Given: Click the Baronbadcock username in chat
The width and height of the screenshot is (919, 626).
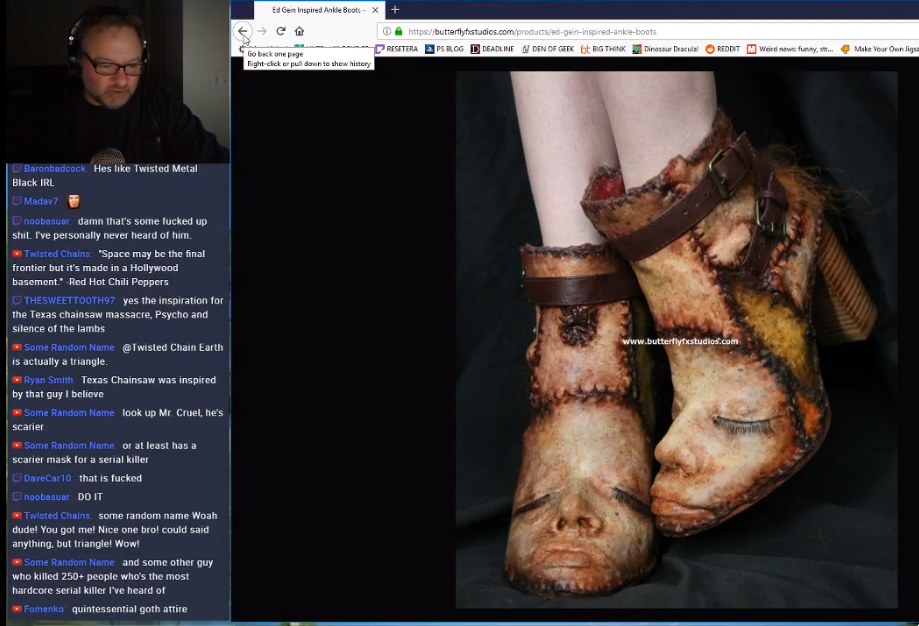Looking at the screenshot, I should click(x=55, y=169).
